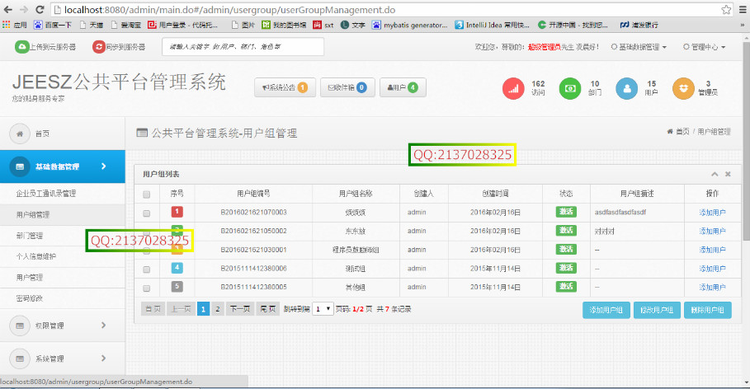Go to page 2 in pagination

[218, 309]
